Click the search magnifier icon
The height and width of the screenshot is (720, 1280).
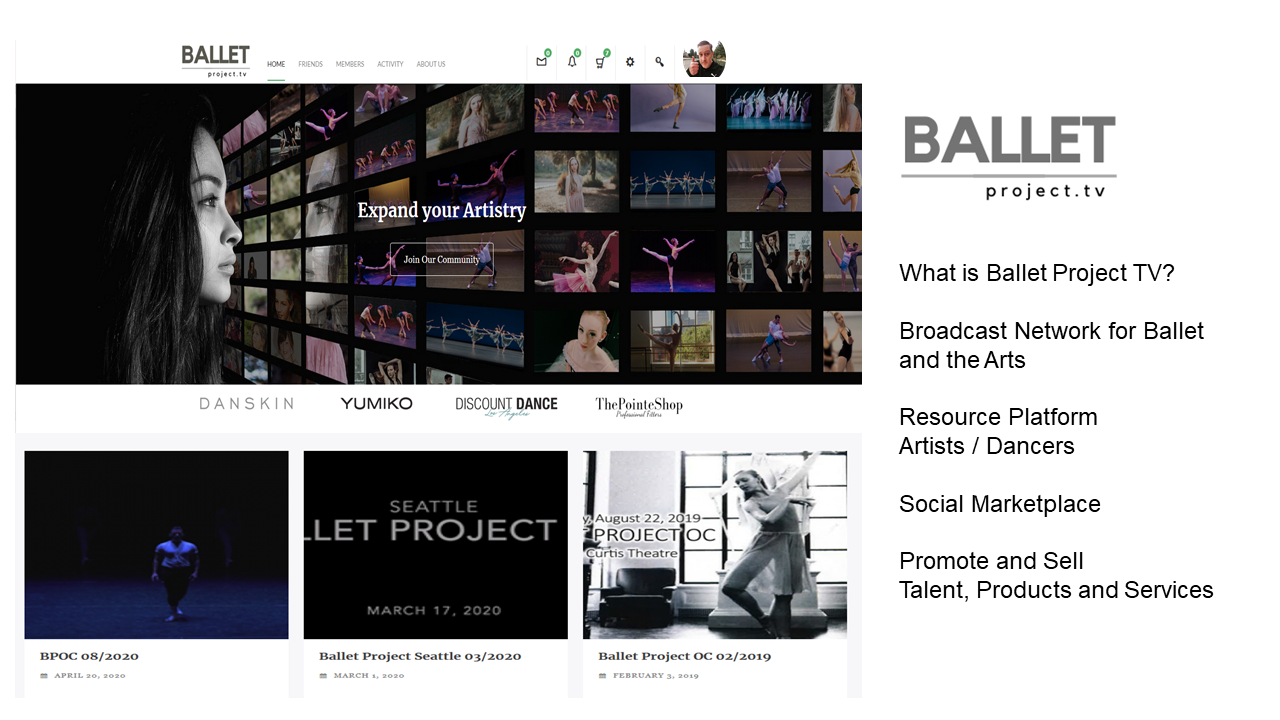tap(659, 62)
